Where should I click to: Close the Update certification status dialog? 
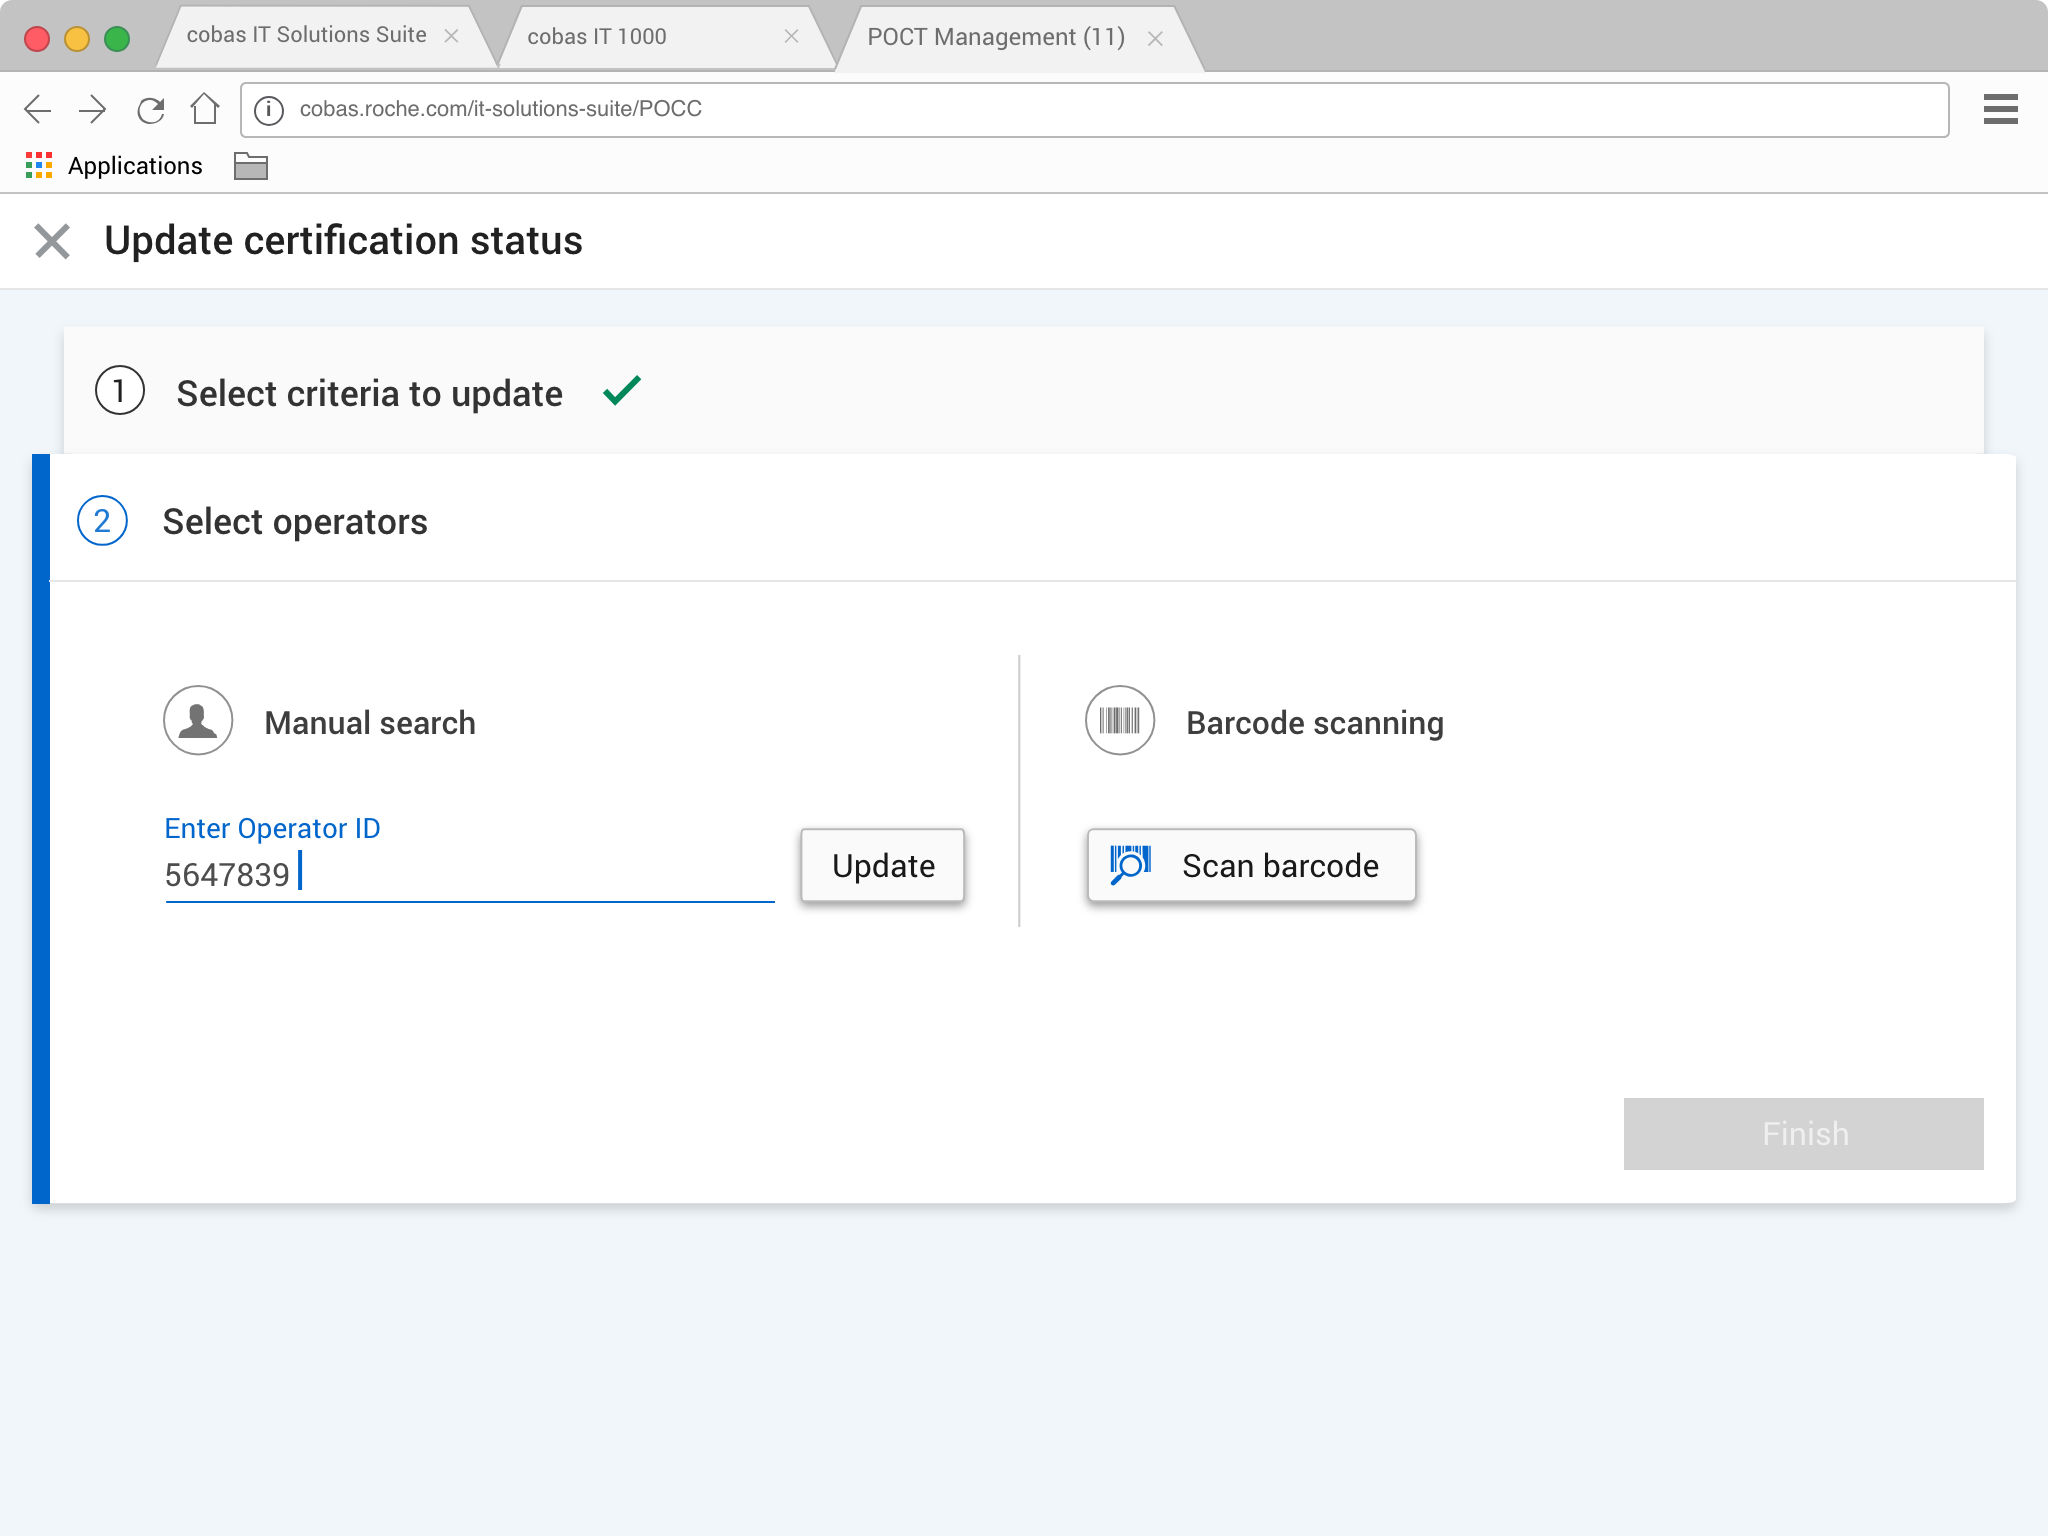(52, 241)
